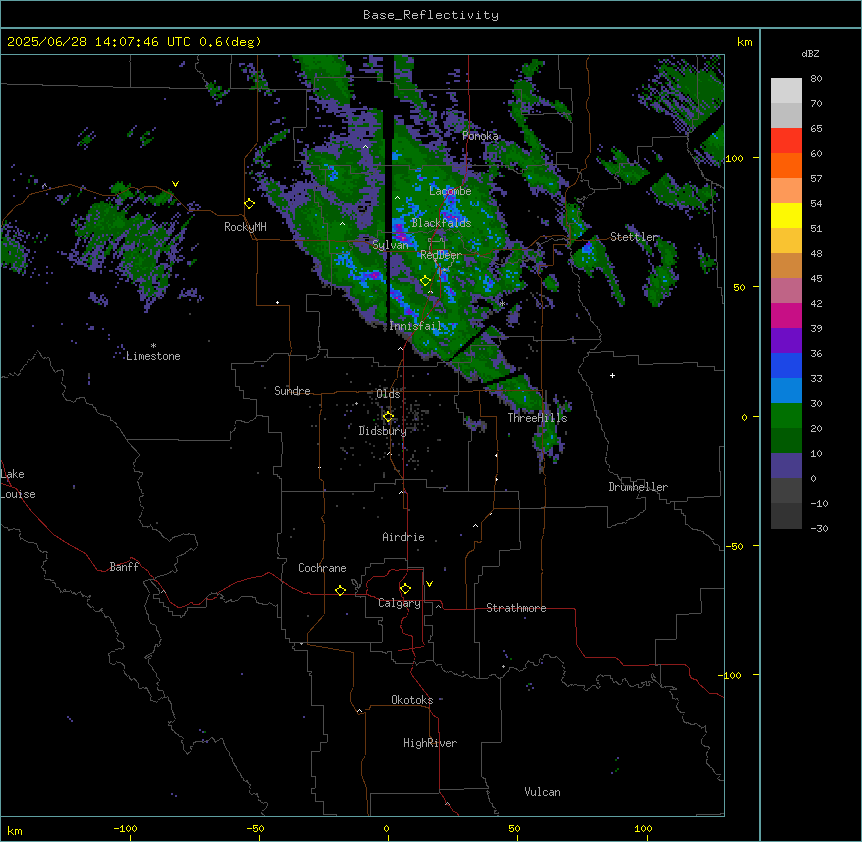The width and height of the screenshot is (862, 842).
Task: Click the Lake Louise label
Action: [x=18, y=484]
